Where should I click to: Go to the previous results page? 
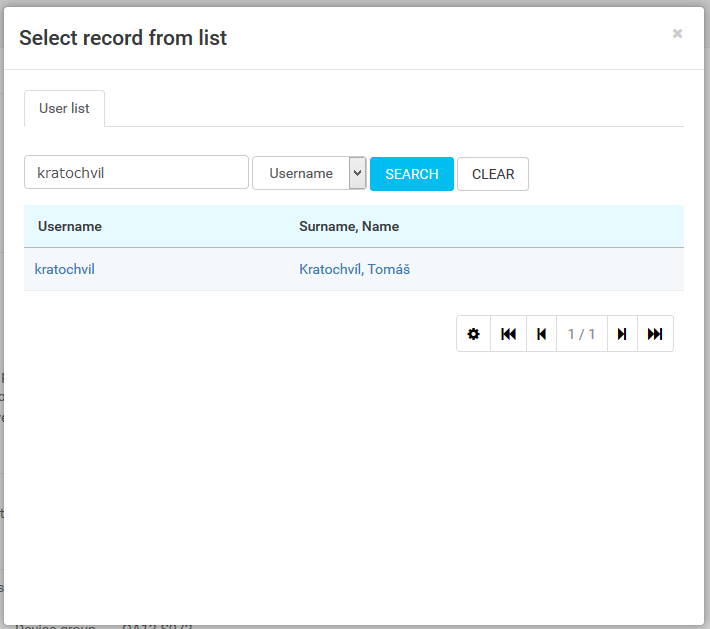(541, 334)
